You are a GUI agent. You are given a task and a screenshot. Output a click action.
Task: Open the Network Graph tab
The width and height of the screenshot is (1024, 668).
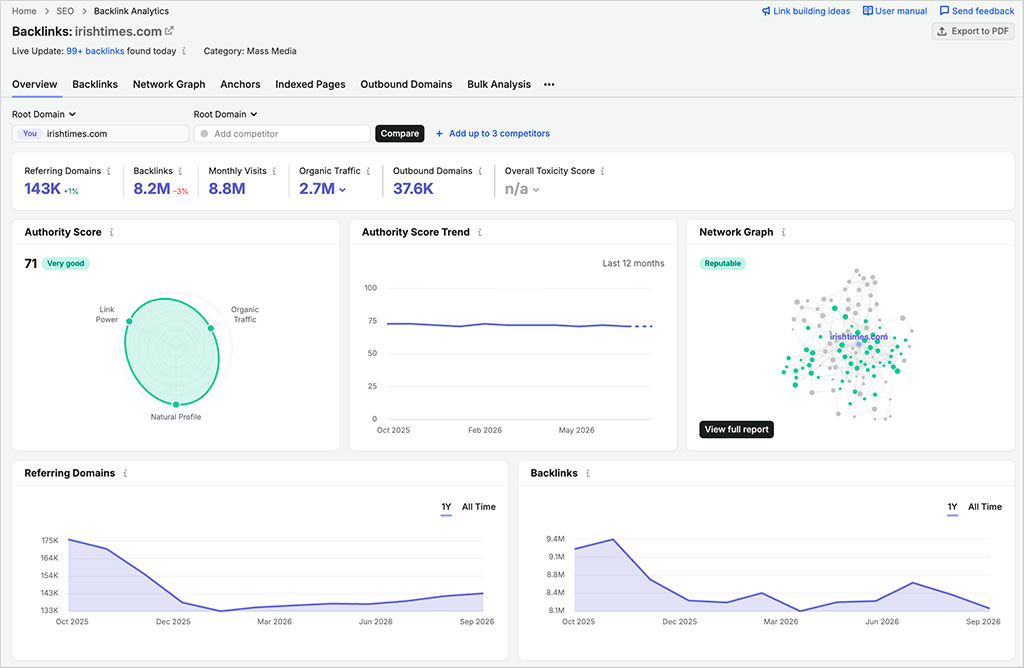point(168,84)
